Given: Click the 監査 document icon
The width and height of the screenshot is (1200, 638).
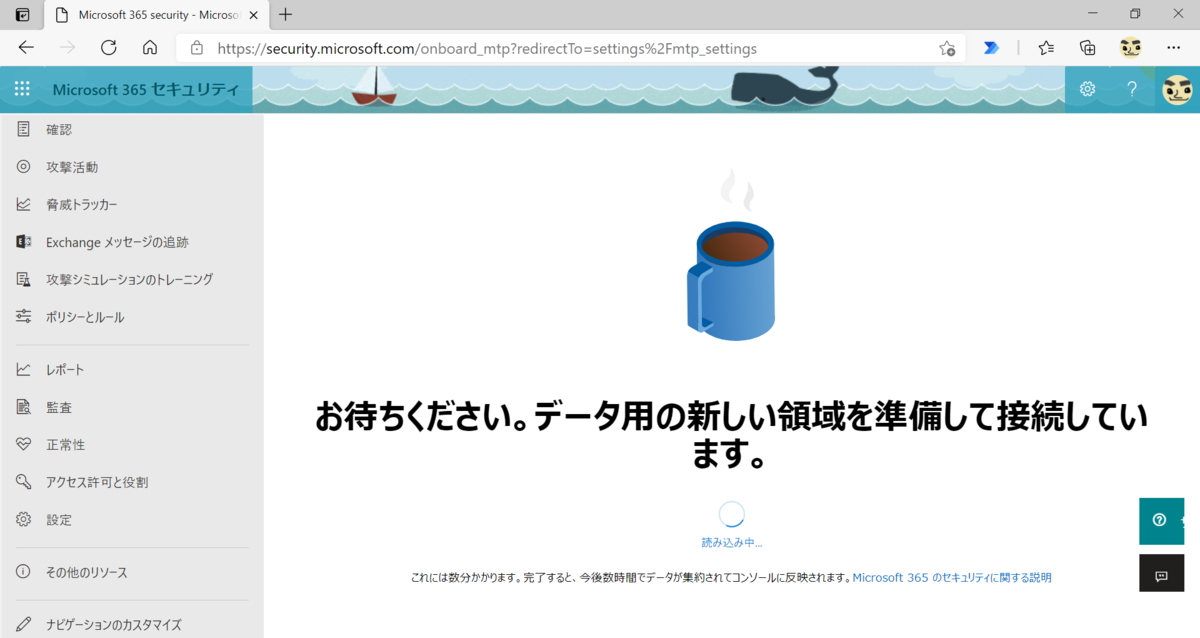Looking at the screenshot, I should [x=23, y=407].
